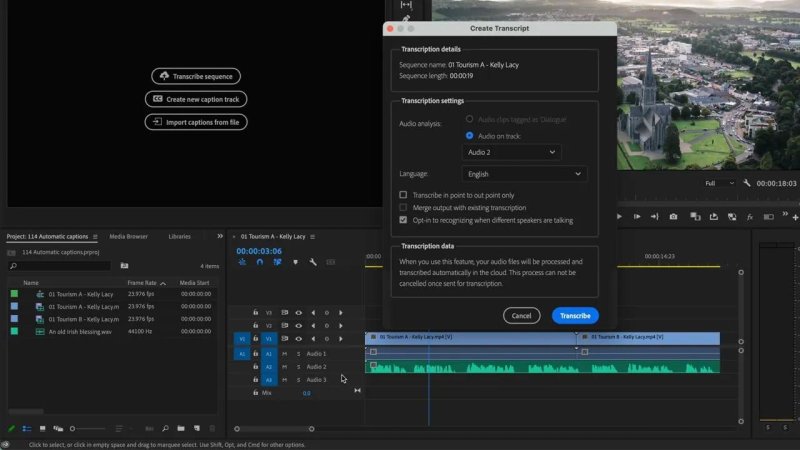Export frame with the camera icon

pos(673,217)
